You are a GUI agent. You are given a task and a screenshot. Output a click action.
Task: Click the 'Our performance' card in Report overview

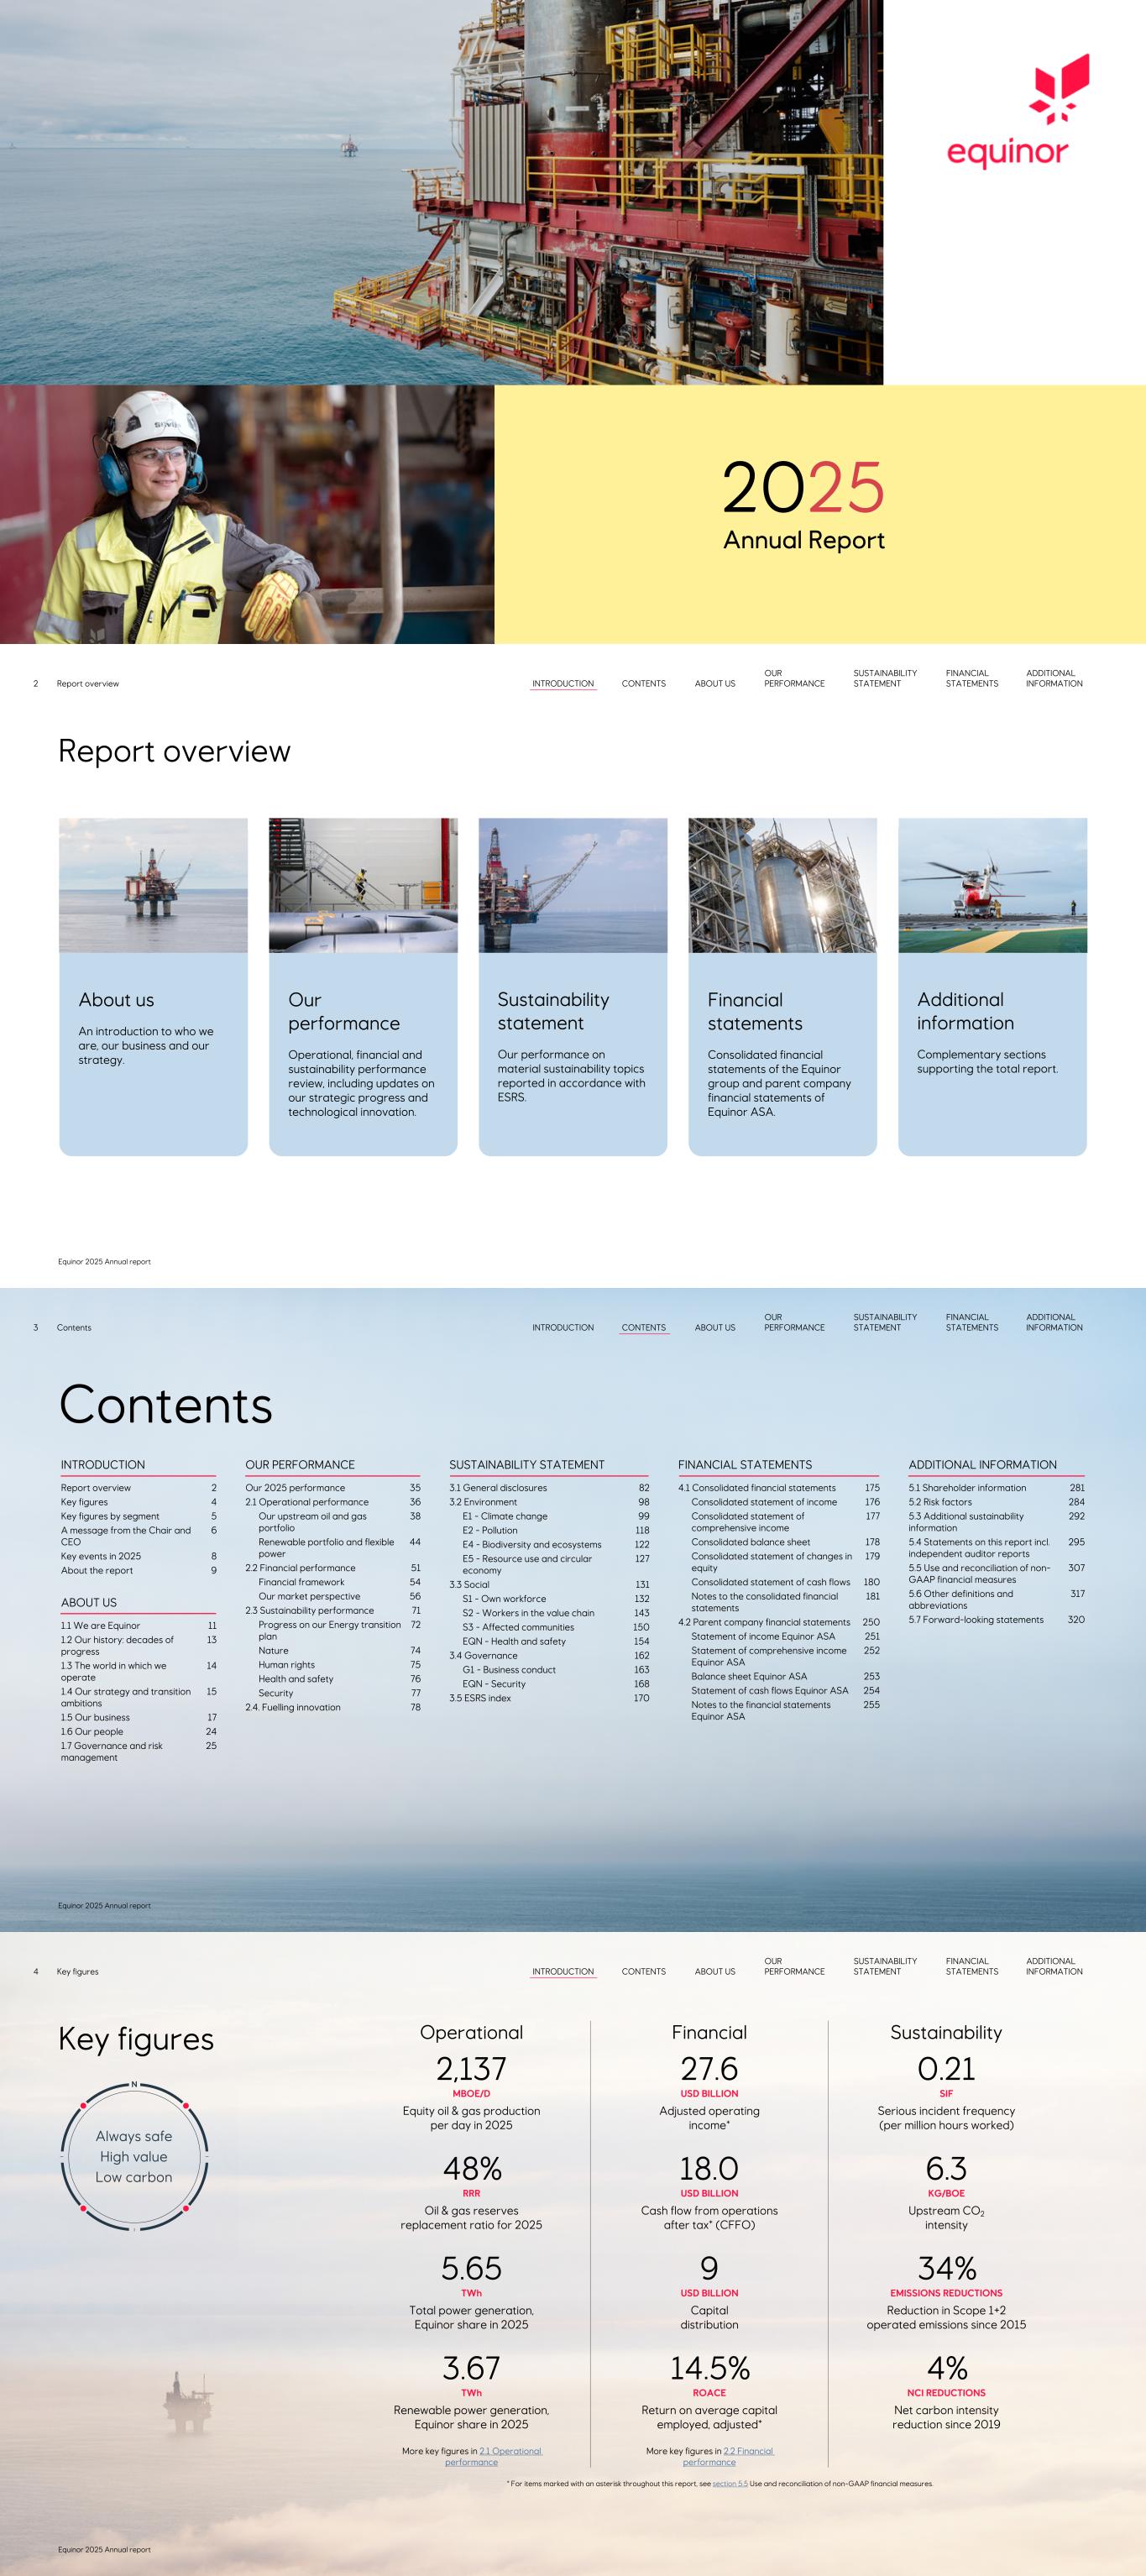pyautogui.click(x=362, y=1052)
